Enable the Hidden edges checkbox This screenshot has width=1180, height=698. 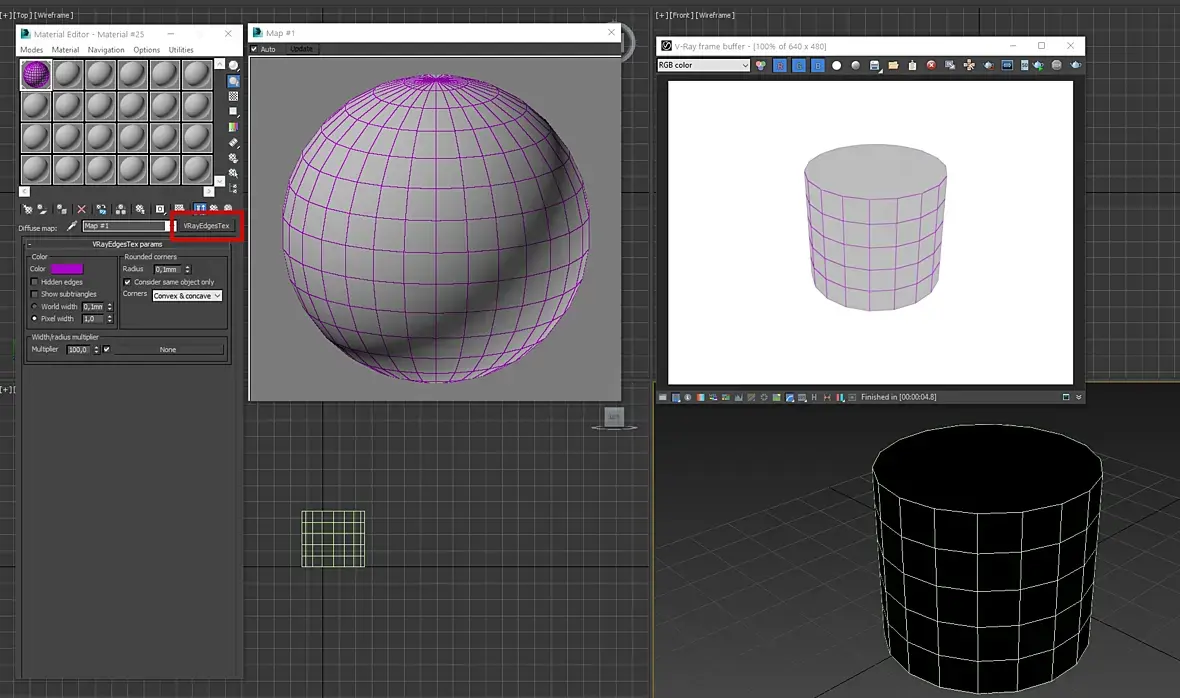34,282
